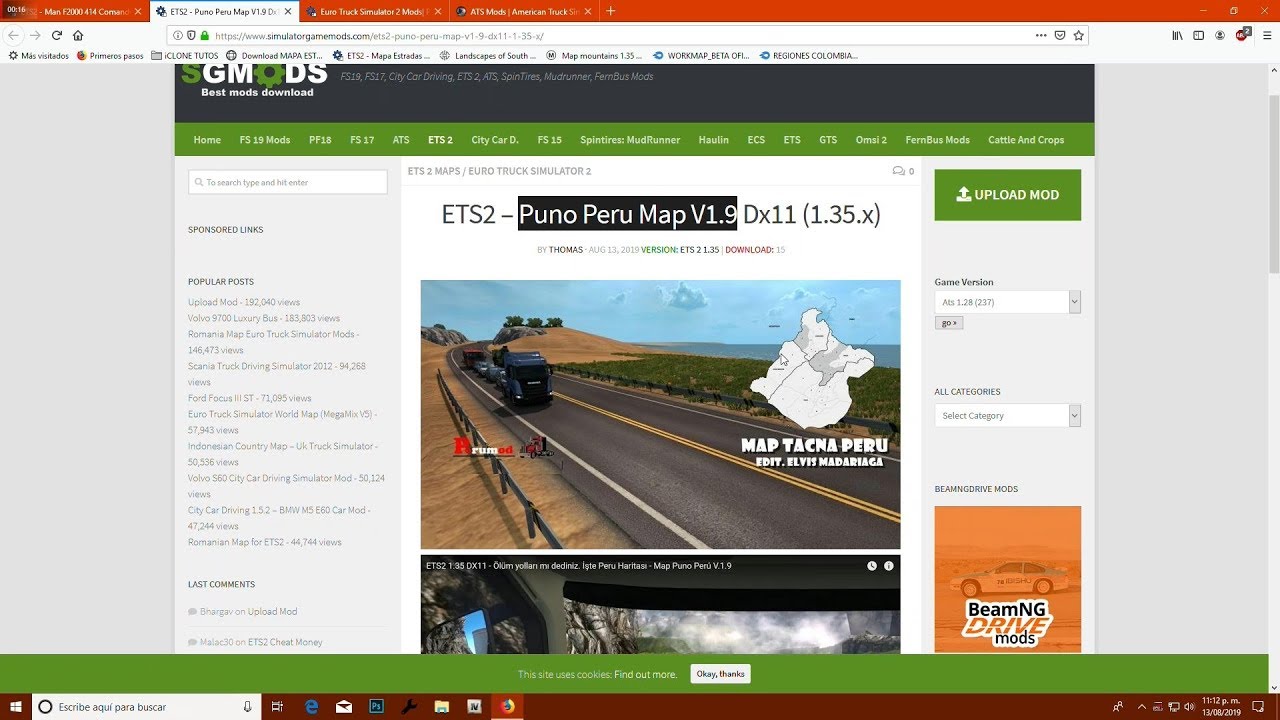The width and height of the screenshot is (1280, 720).
Task: Open author THOMAS link
Action: click(565, 250)
